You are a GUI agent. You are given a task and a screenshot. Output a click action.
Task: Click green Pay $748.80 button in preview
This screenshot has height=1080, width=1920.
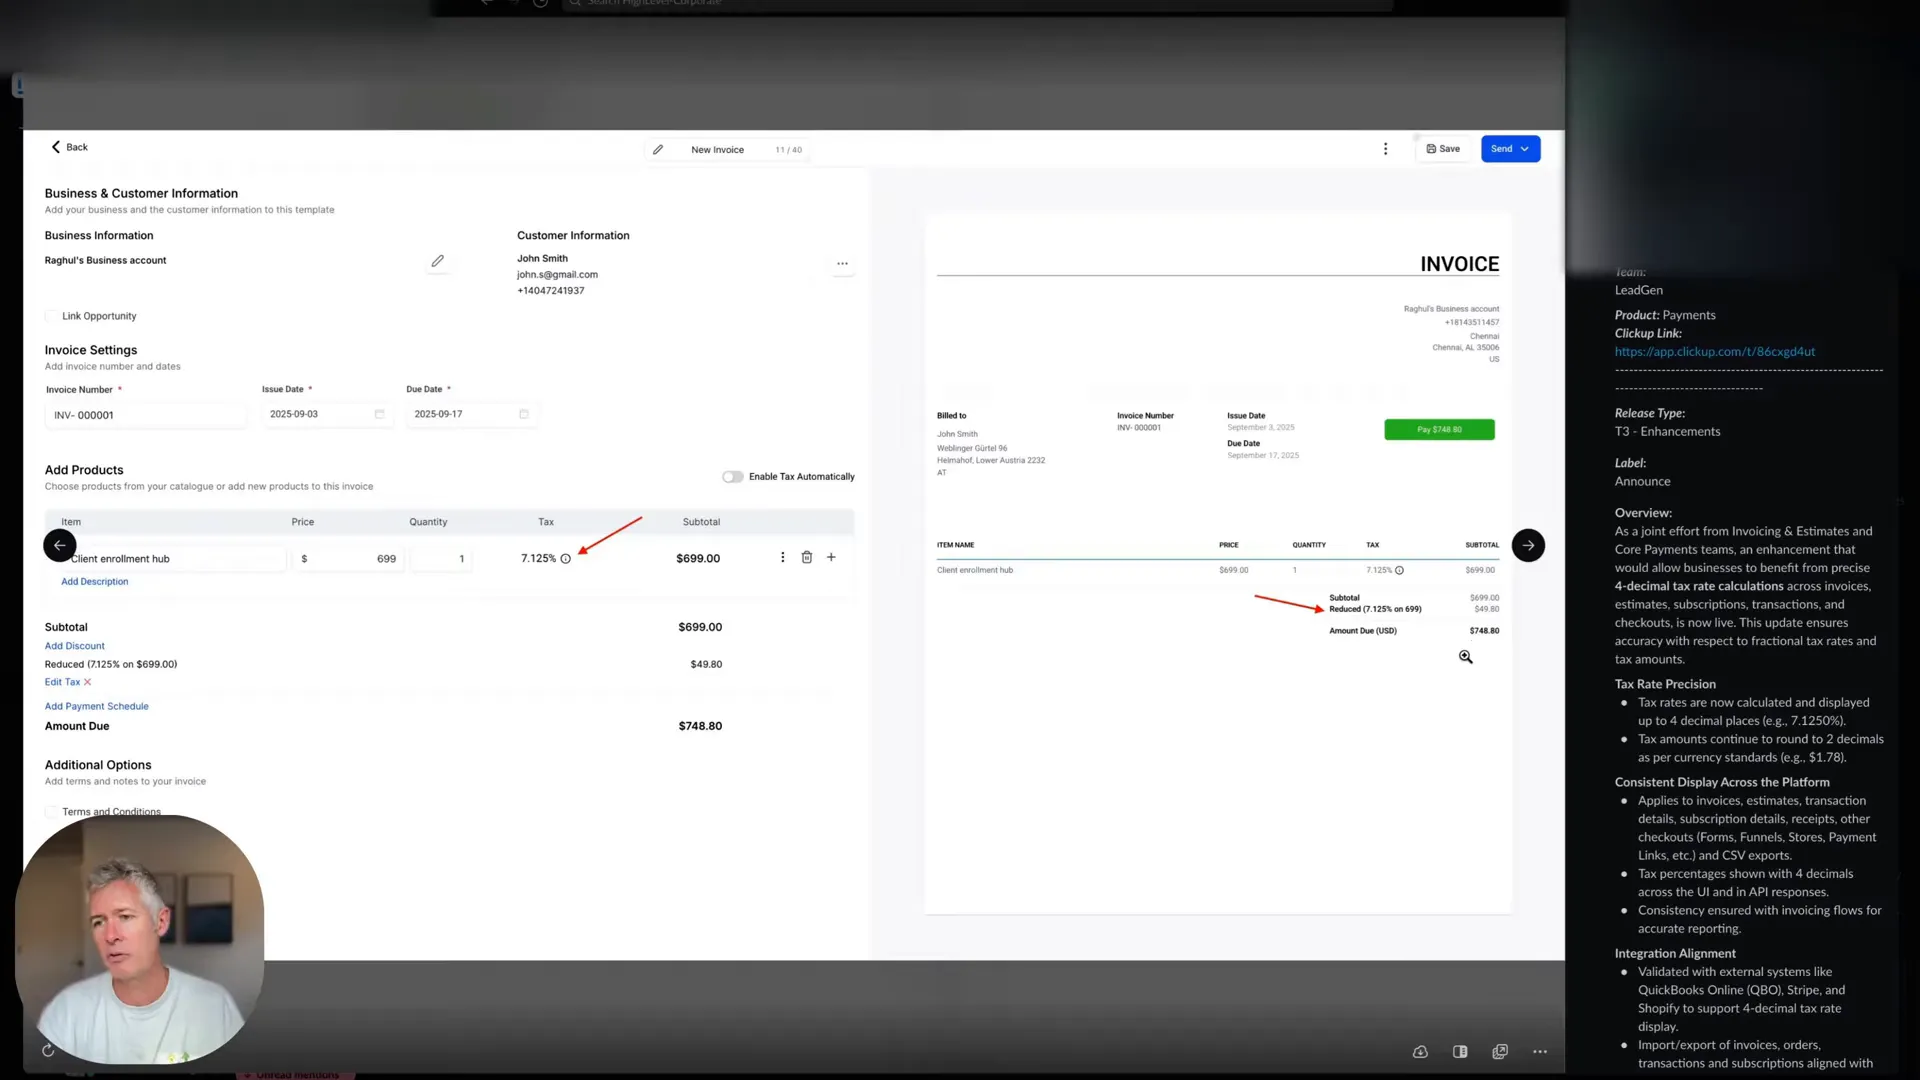(1439, 430)
